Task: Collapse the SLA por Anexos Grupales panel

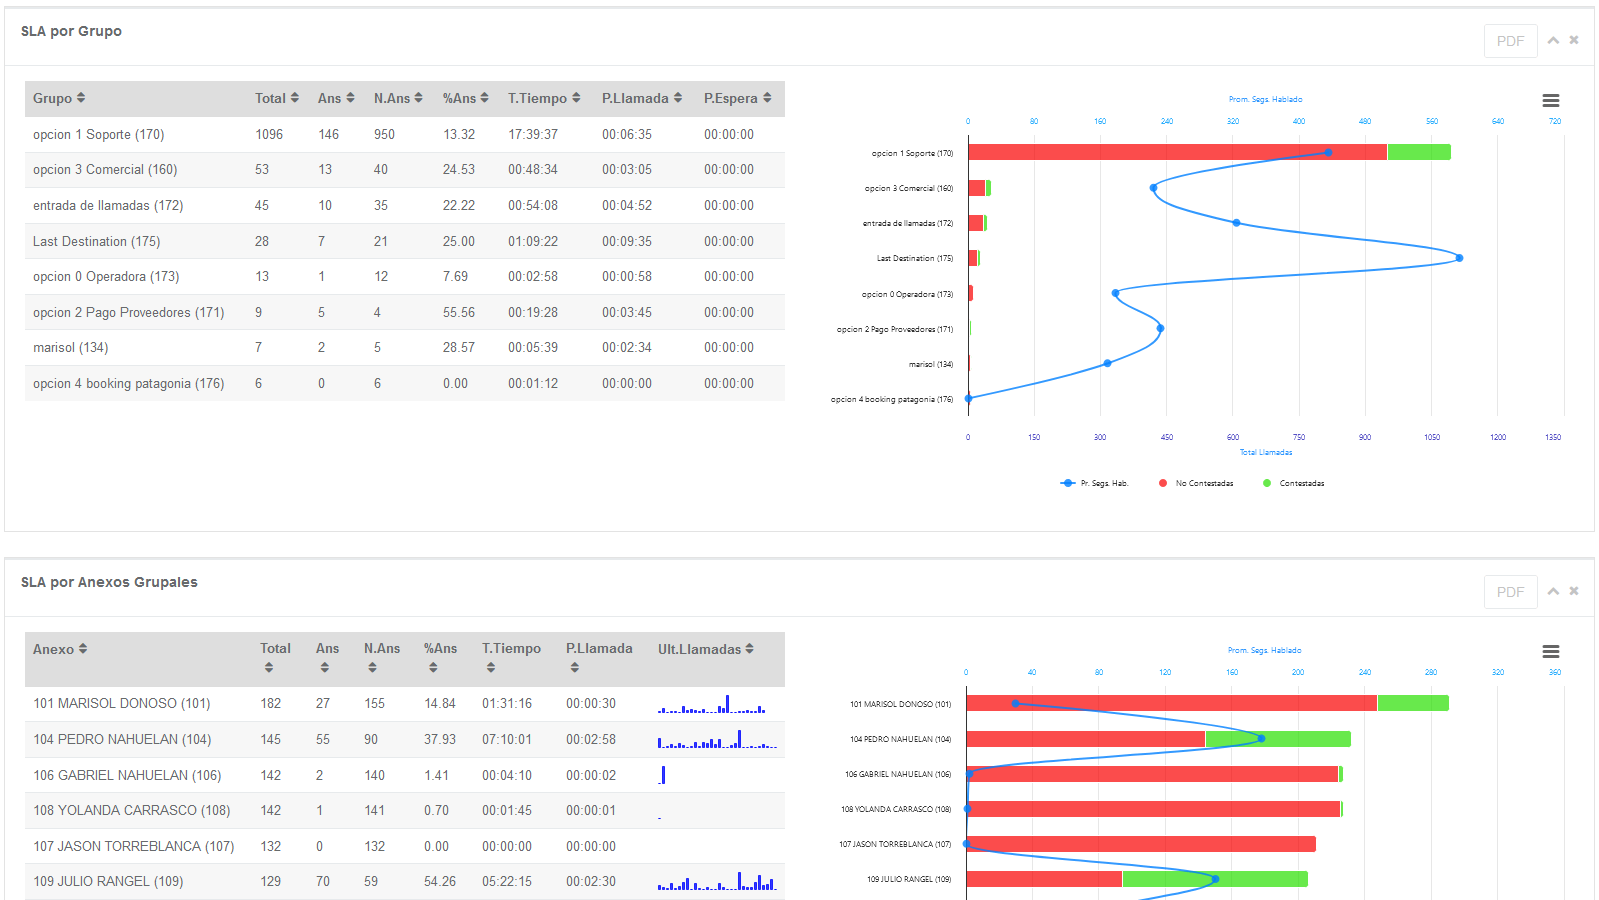Action: coord(1553,591)
